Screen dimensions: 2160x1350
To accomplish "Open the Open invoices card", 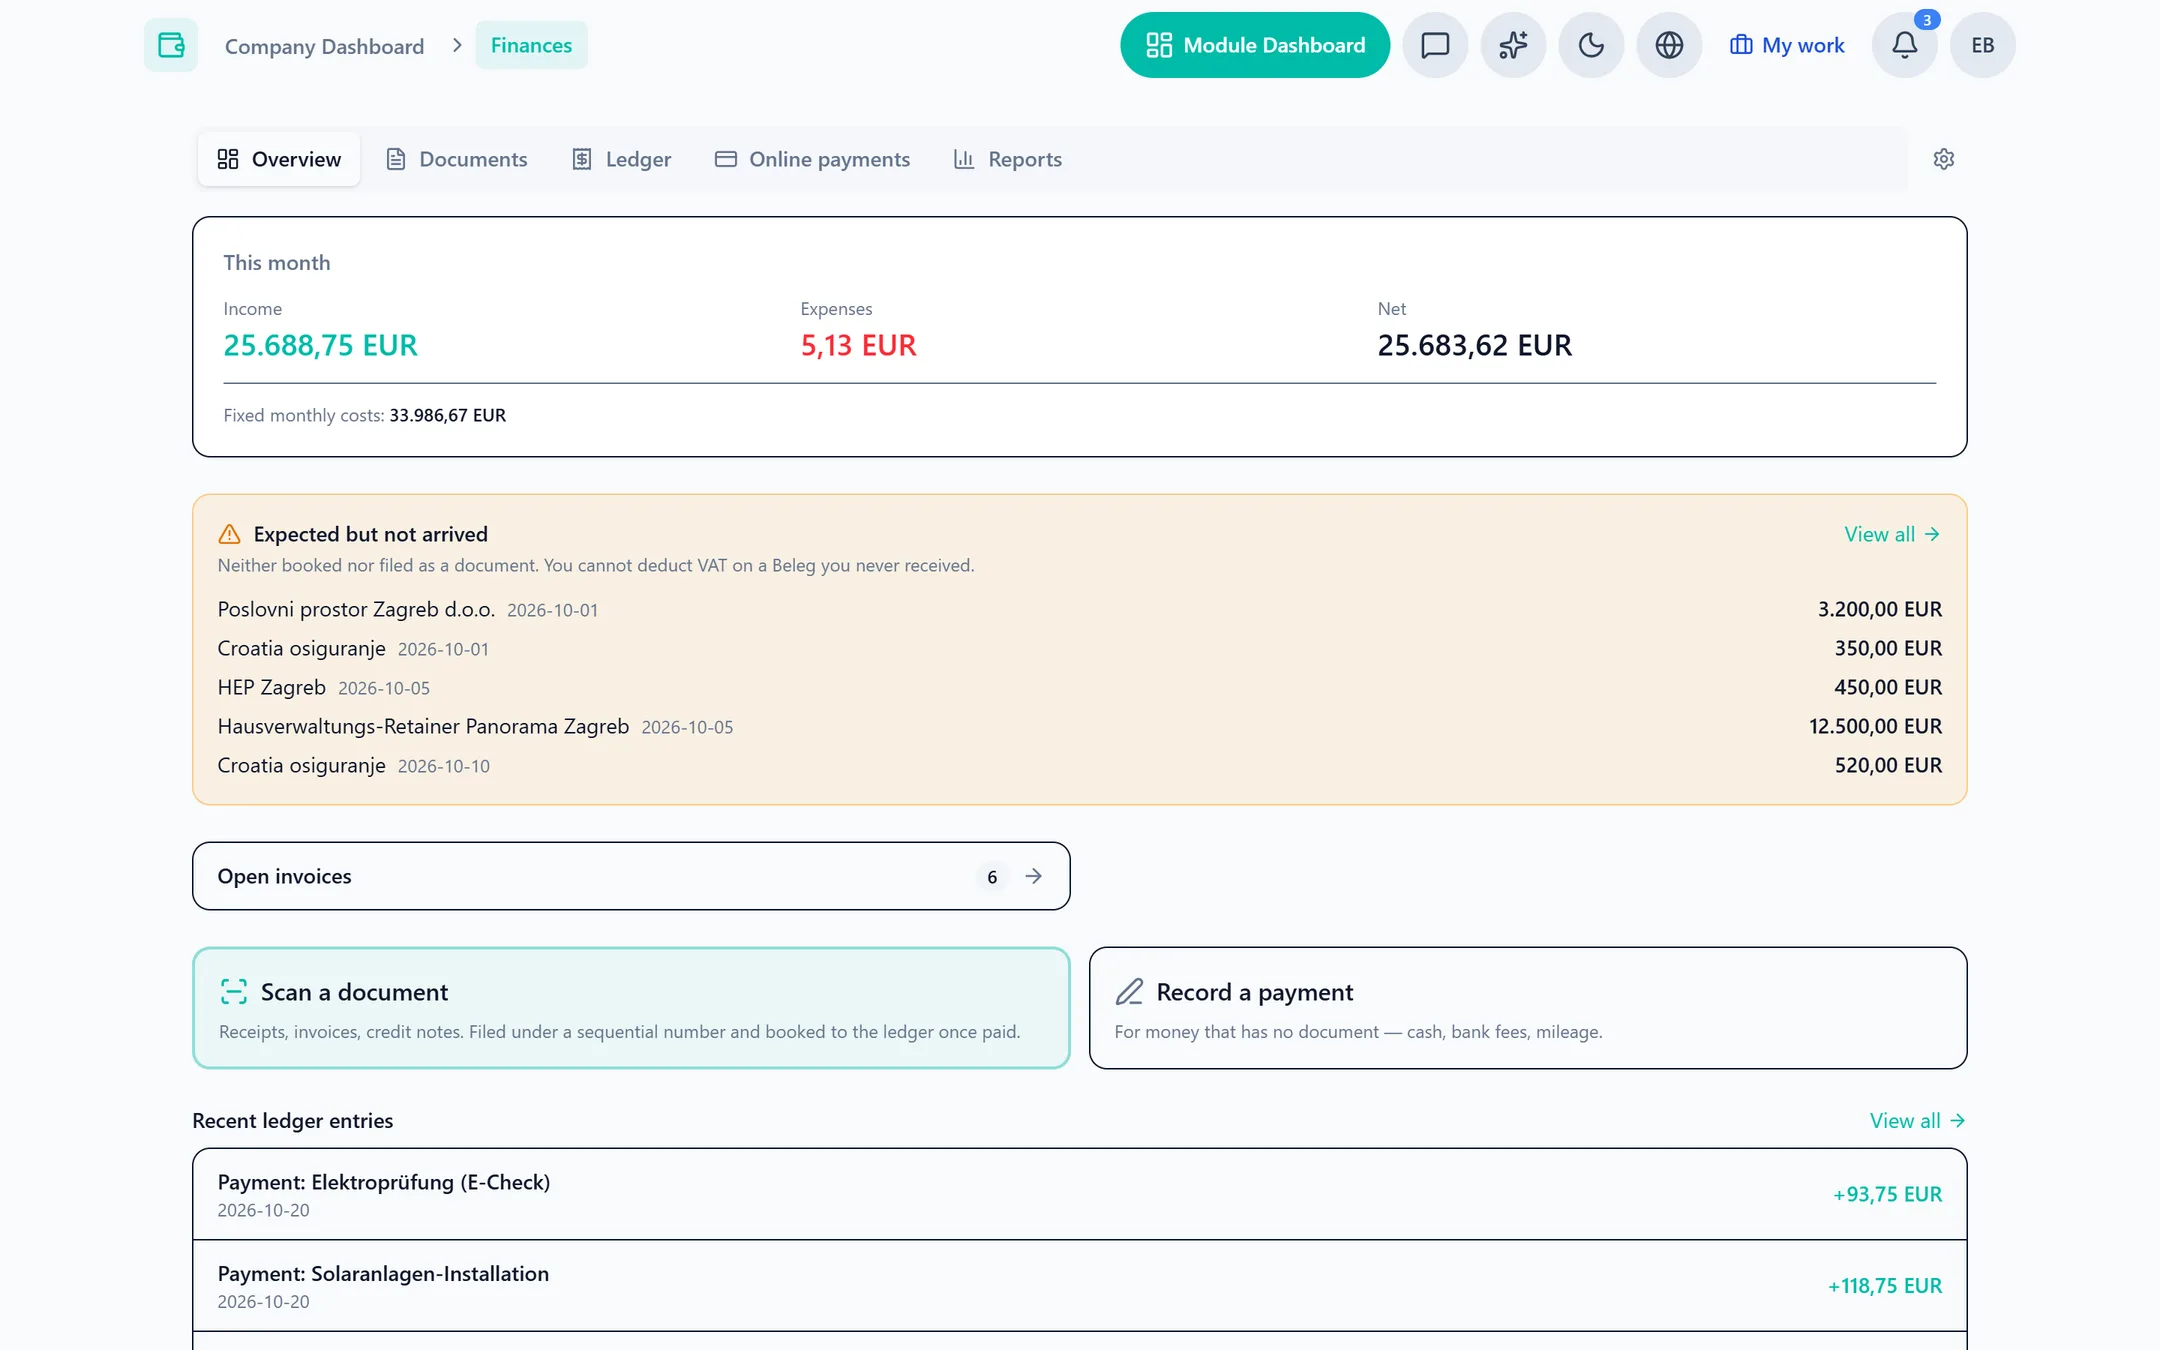I will click(631, 876).
